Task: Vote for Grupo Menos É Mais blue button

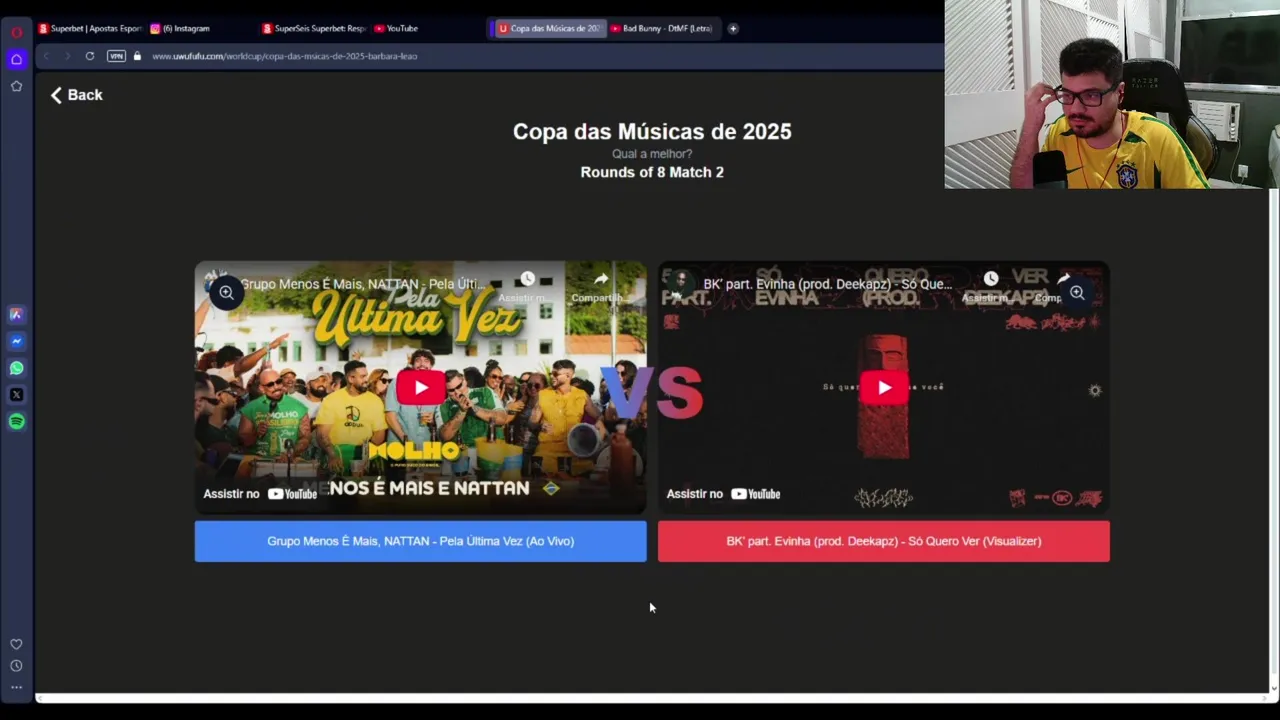Action: tap(420, 541)
